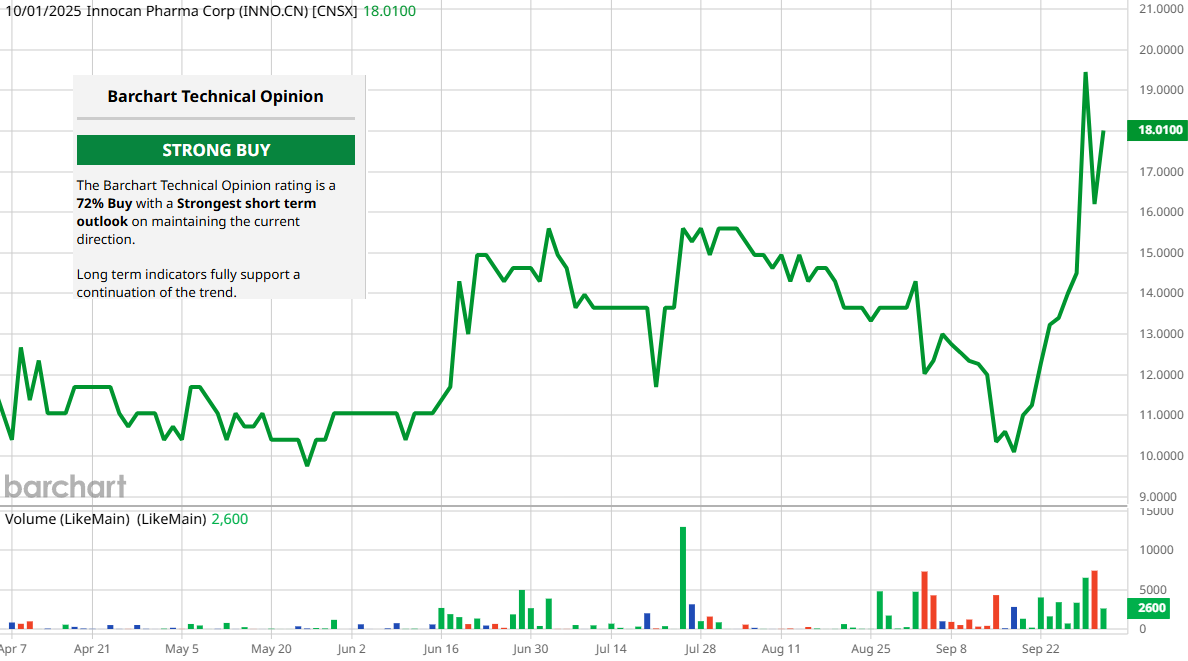Select the Jun 16 date label on x-axis
Viewport: 1188px width, 661px height.
441,648
